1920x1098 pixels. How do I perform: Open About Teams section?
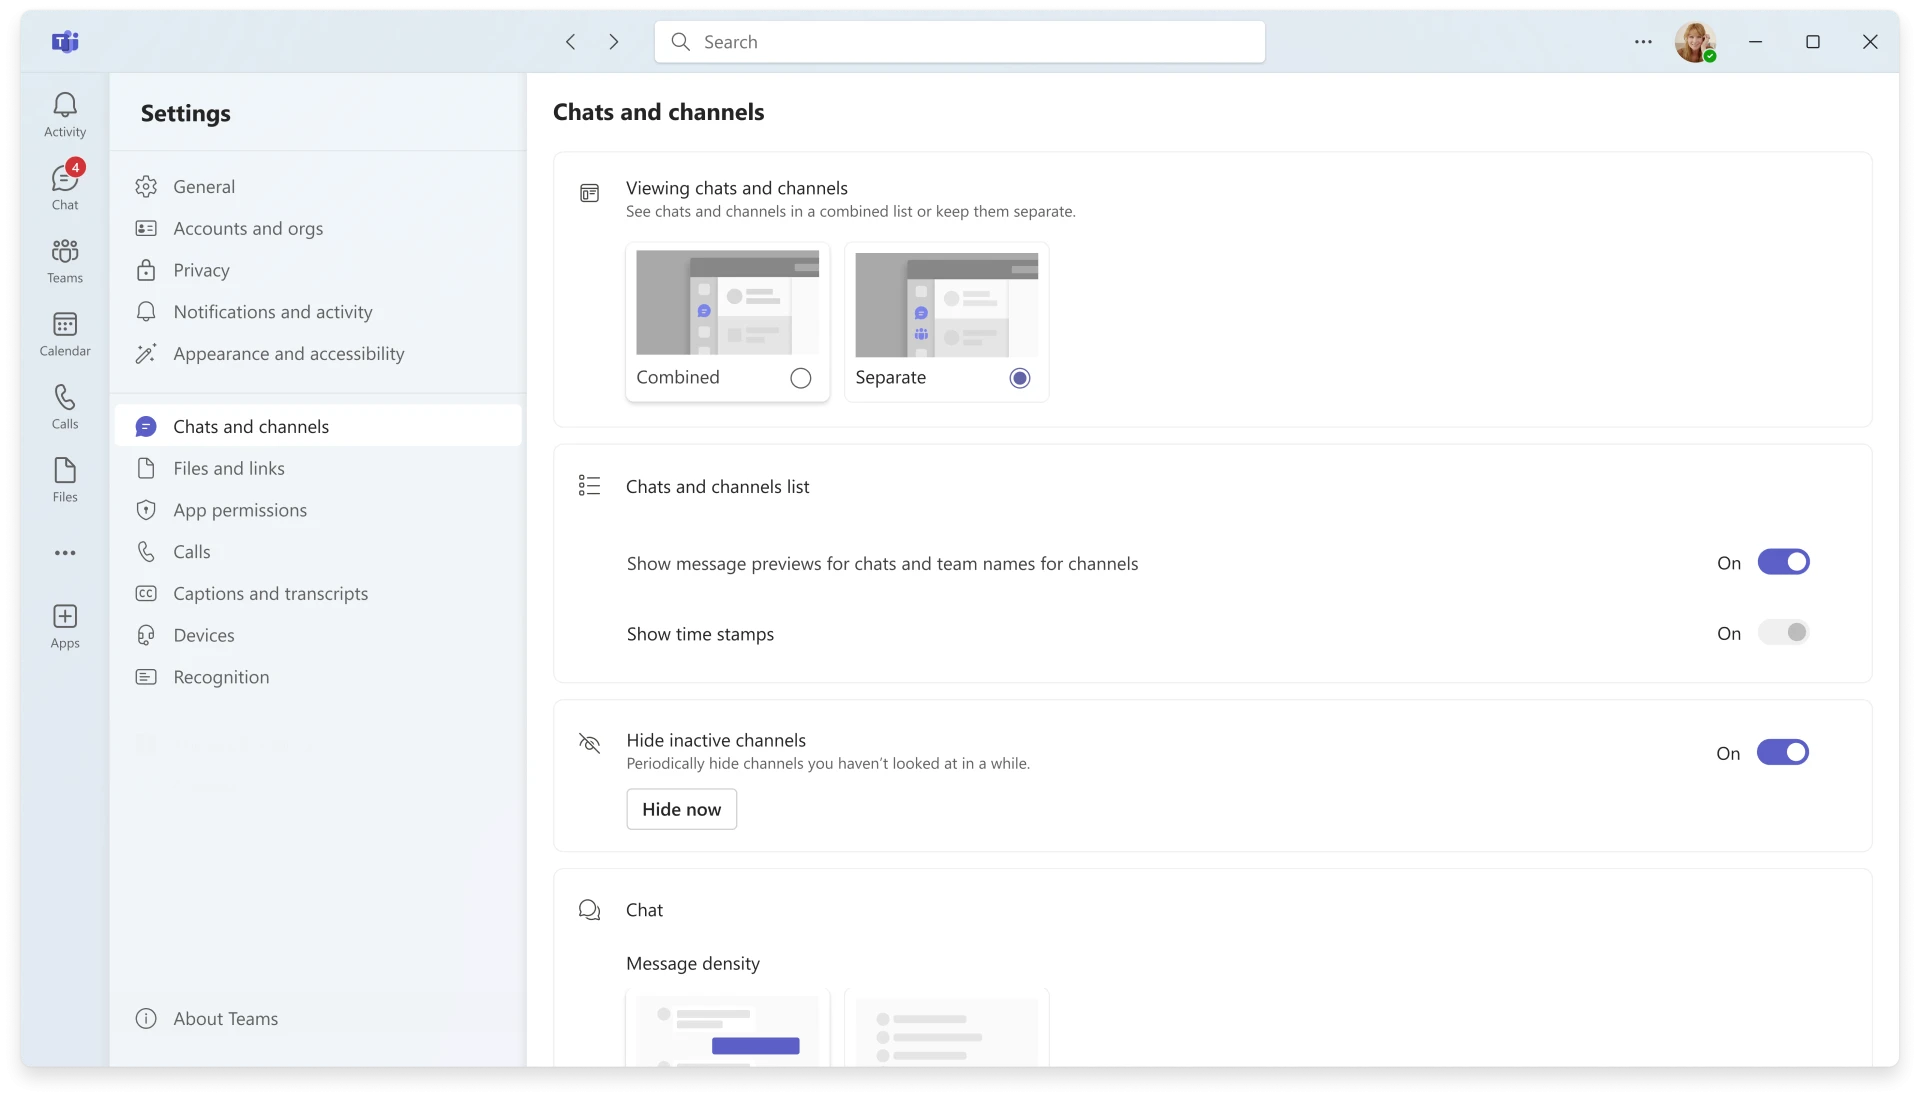tap(225, 1018)
